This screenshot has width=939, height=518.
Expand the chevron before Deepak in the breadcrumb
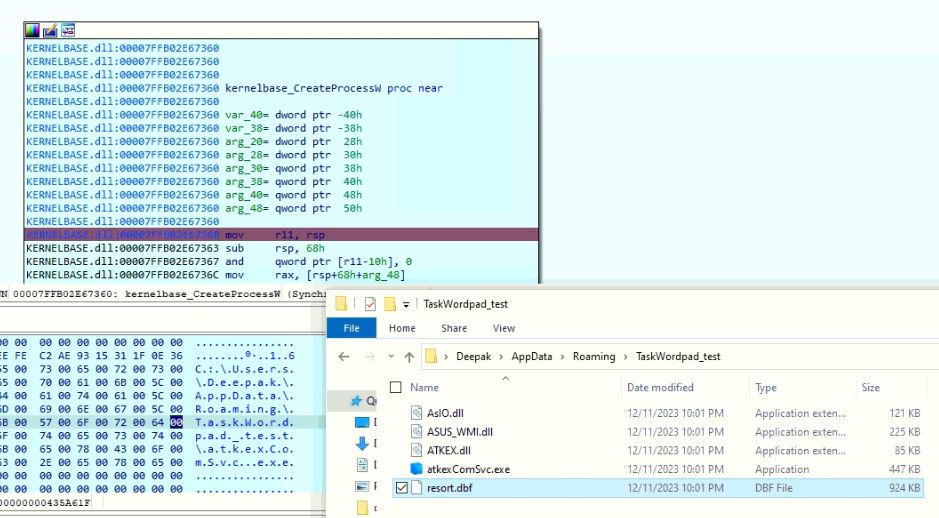(x=446, y=357)
